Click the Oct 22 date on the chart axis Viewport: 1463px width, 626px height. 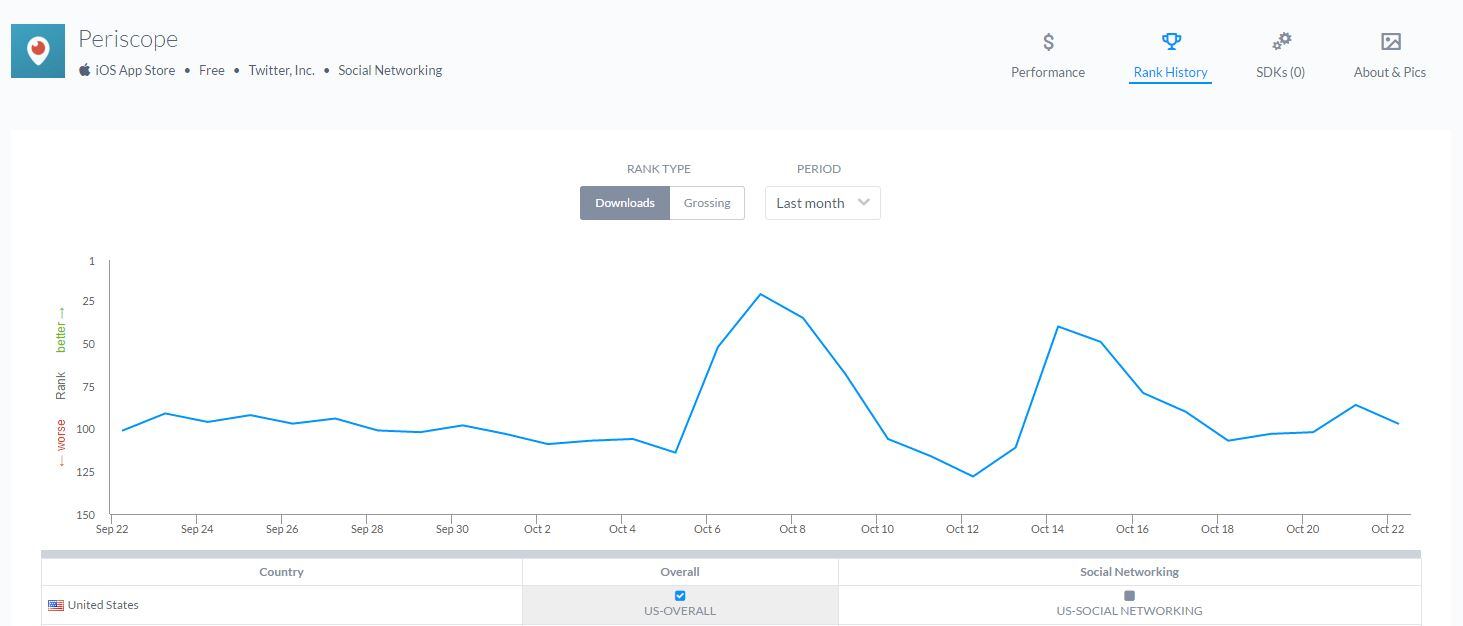pyautogui.click(x=1388, y=529)
